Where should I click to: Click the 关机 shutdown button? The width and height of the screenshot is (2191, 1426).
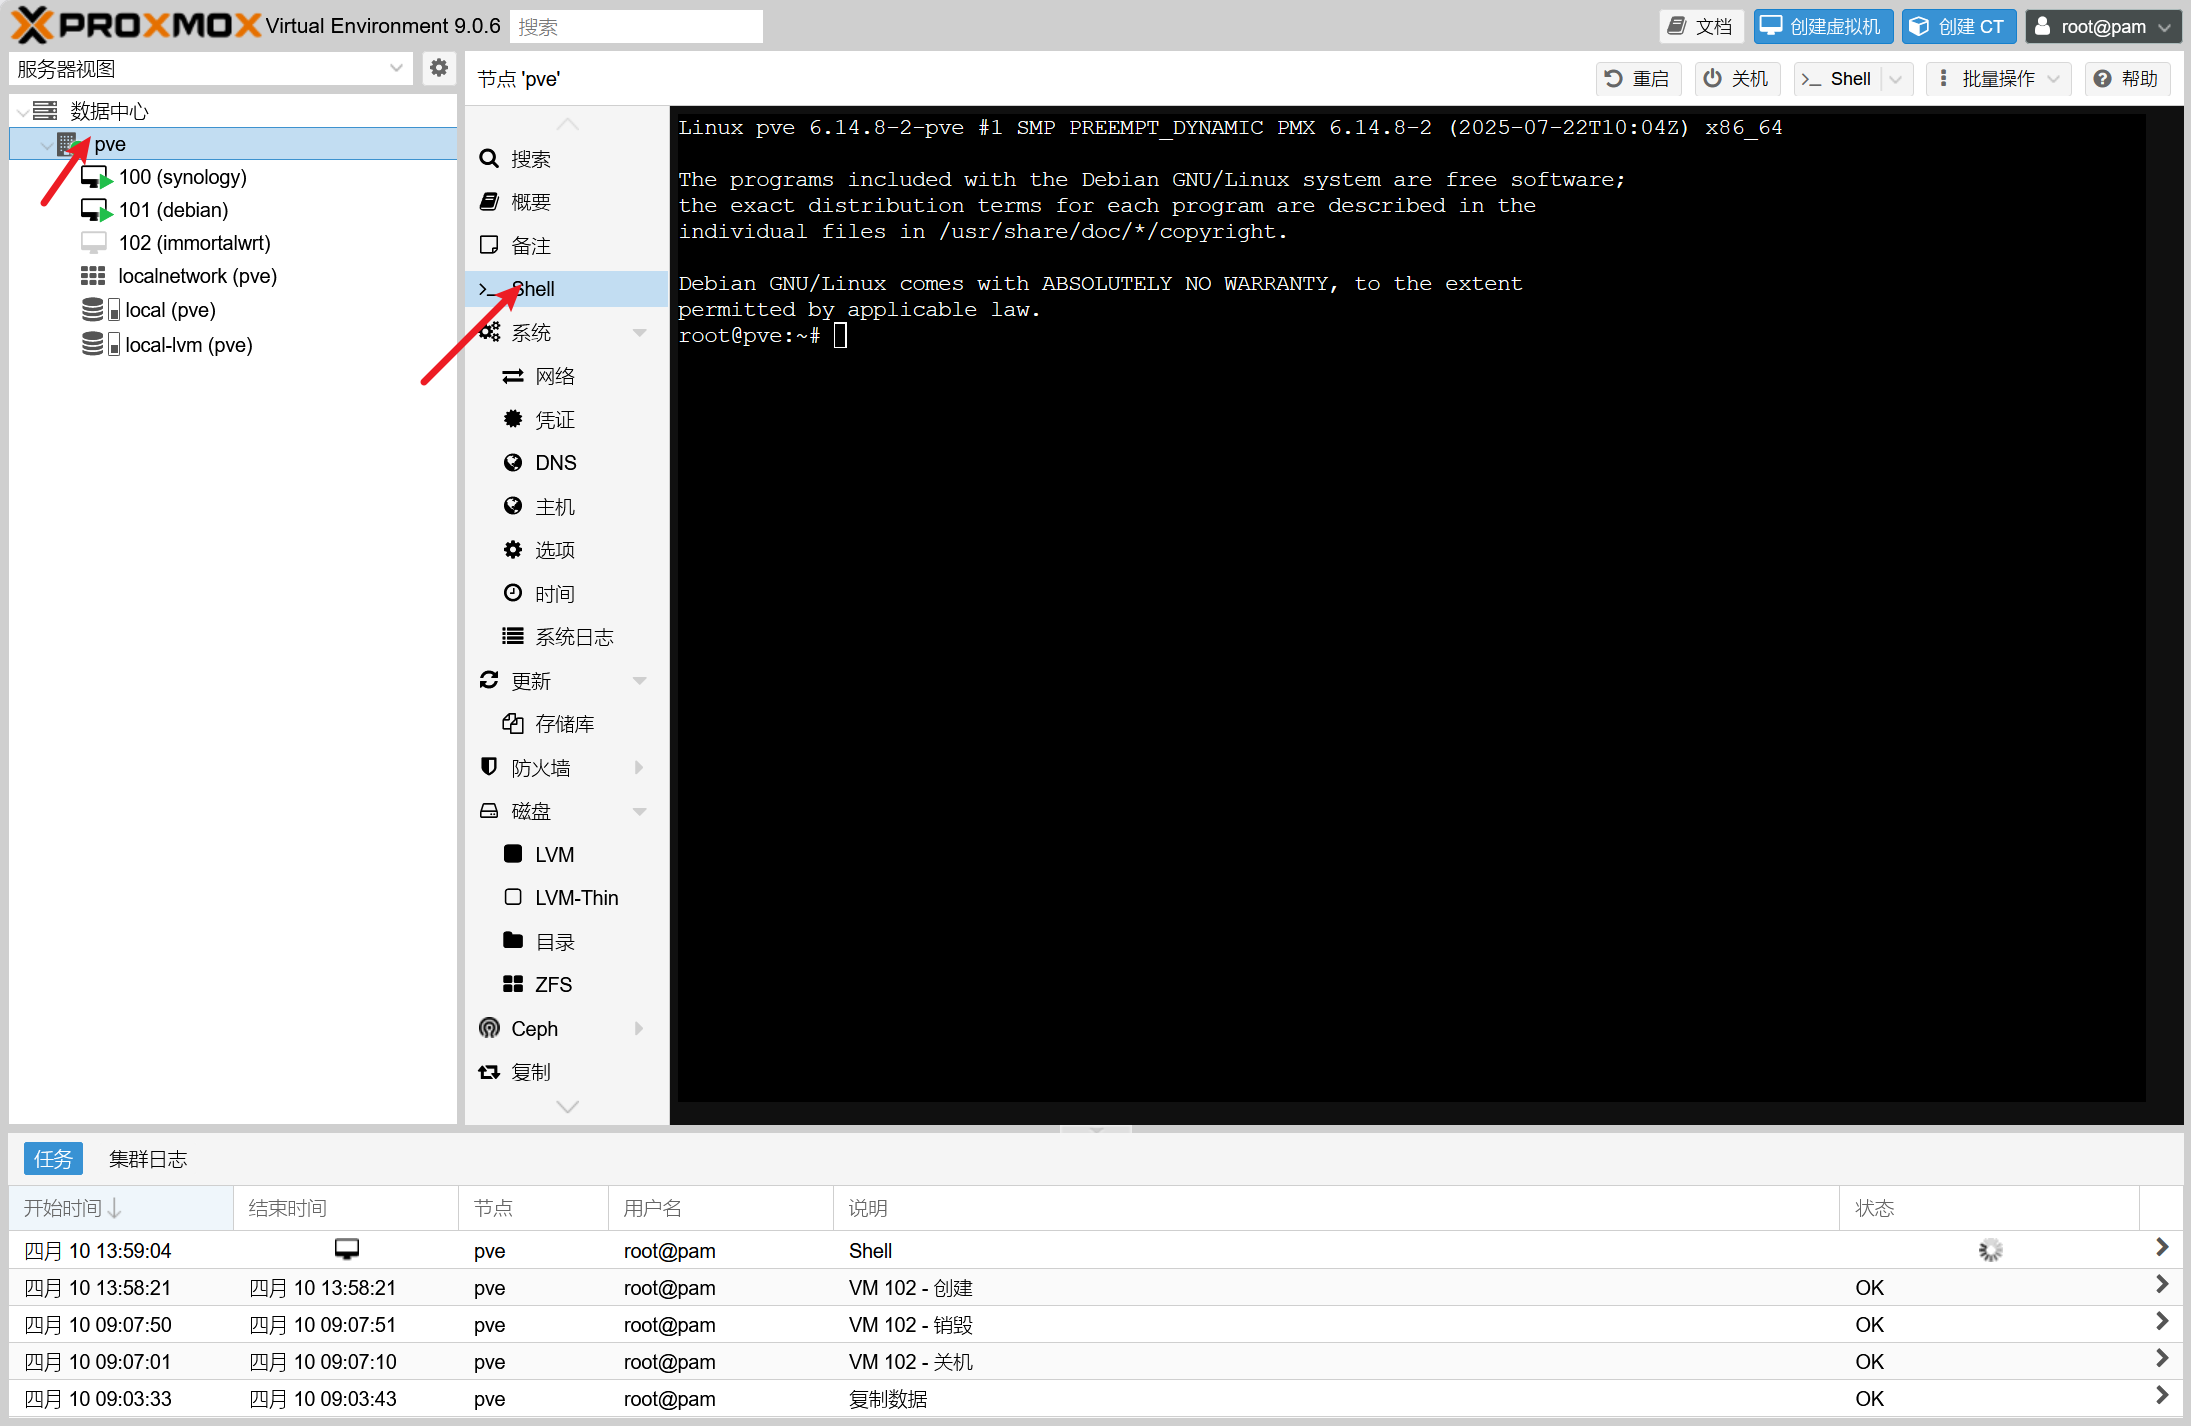pyautogui.click(x=1737, y=78)
